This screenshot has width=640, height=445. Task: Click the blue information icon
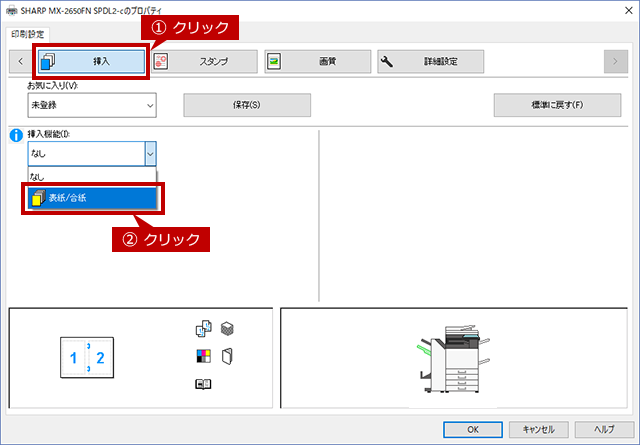[x=16, y=136]
